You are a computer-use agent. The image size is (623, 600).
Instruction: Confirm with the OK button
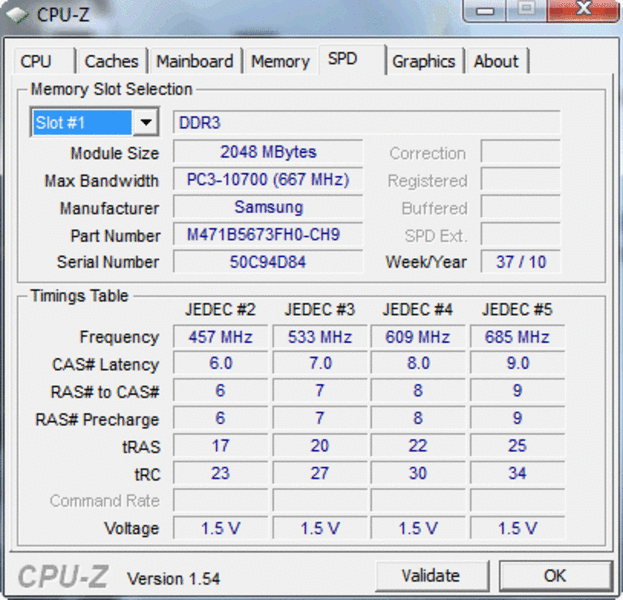tap(555, 576)
